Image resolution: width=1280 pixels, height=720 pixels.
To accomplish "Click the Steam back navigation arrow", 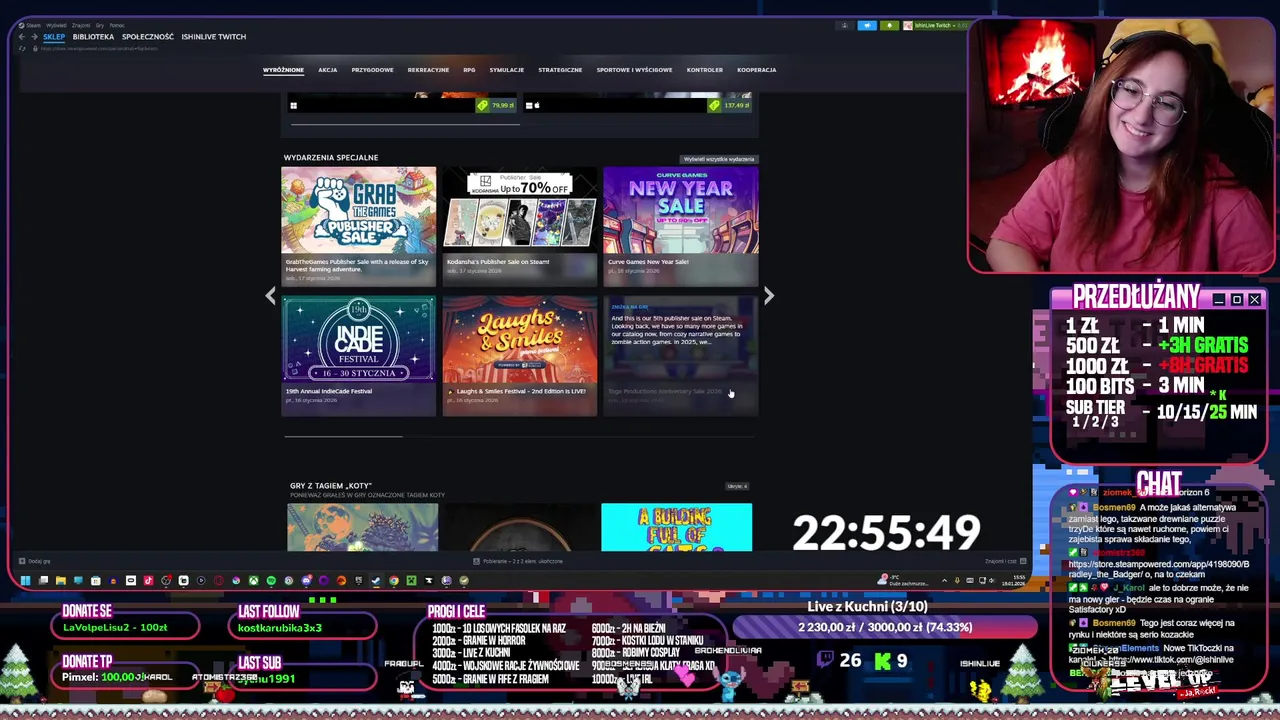I will (21, 37).
